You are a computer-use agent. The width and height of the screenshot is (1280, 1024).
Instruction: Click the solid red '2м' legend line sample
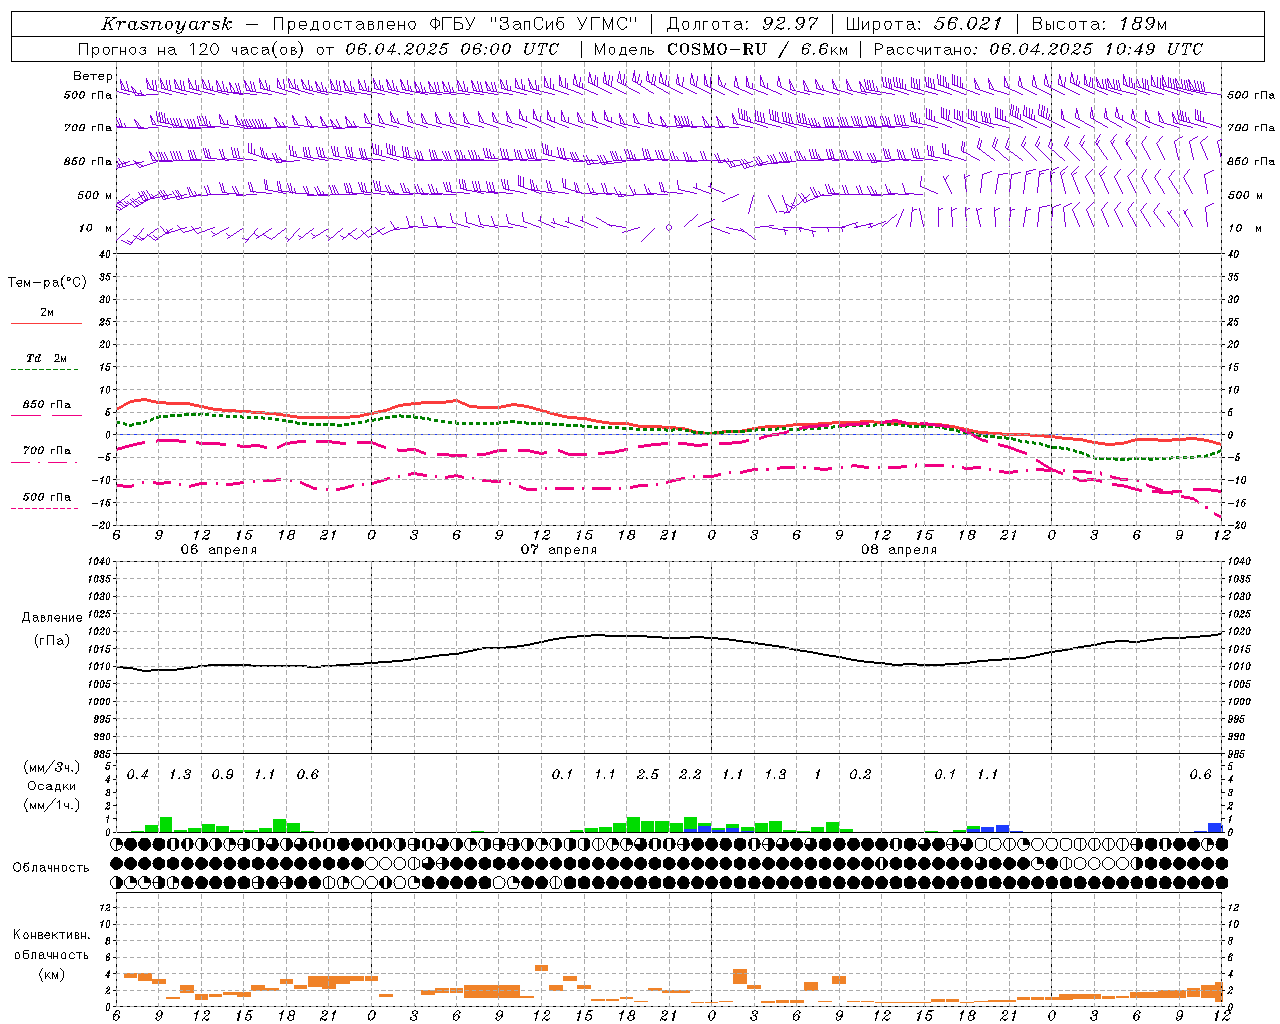[46, 324]
